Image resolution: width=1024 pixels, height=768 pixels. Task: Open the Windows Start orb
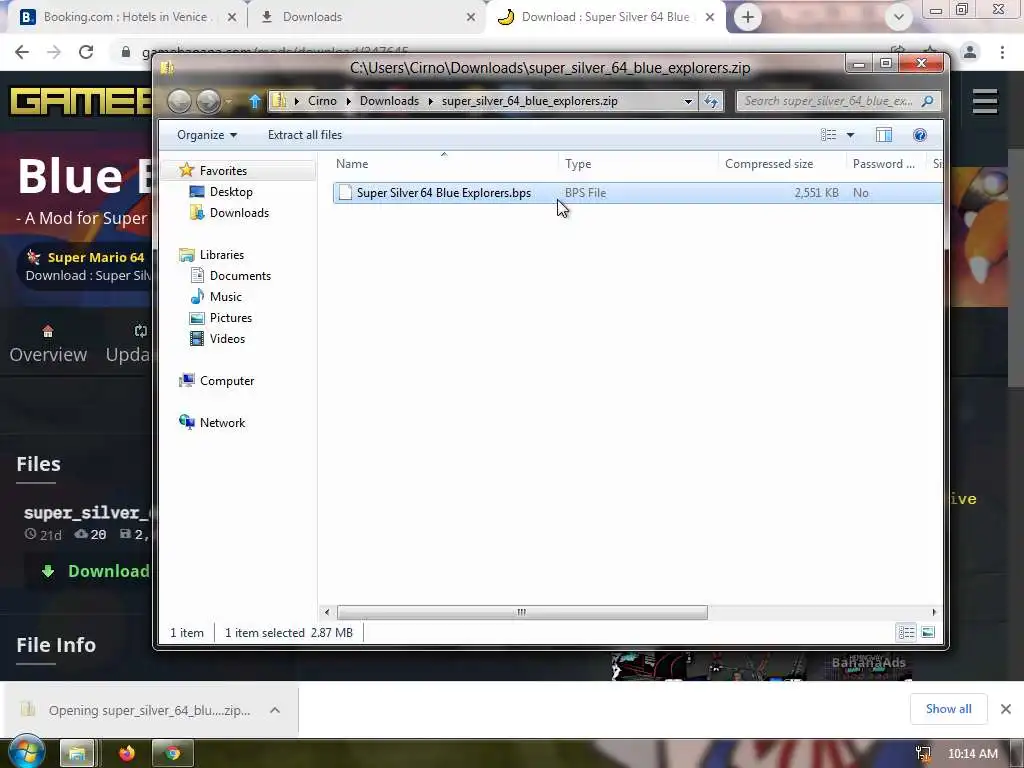point(26,752)
